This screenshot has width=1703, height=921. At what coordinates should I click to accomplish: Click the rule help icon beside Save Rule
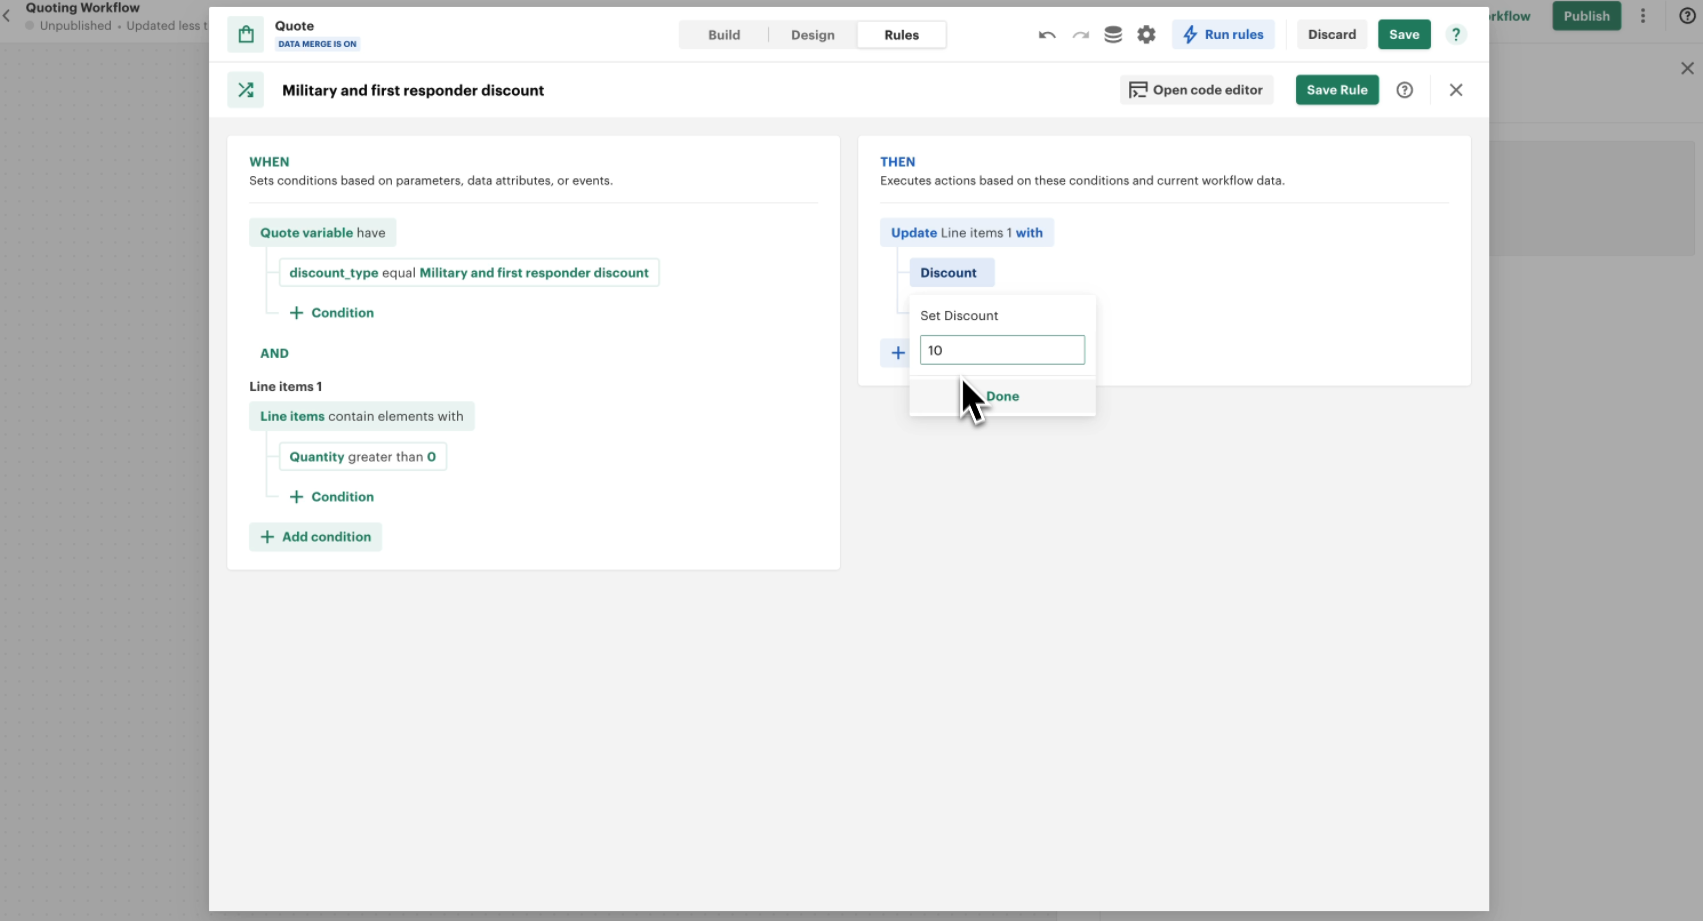[x=1405, y=90]
